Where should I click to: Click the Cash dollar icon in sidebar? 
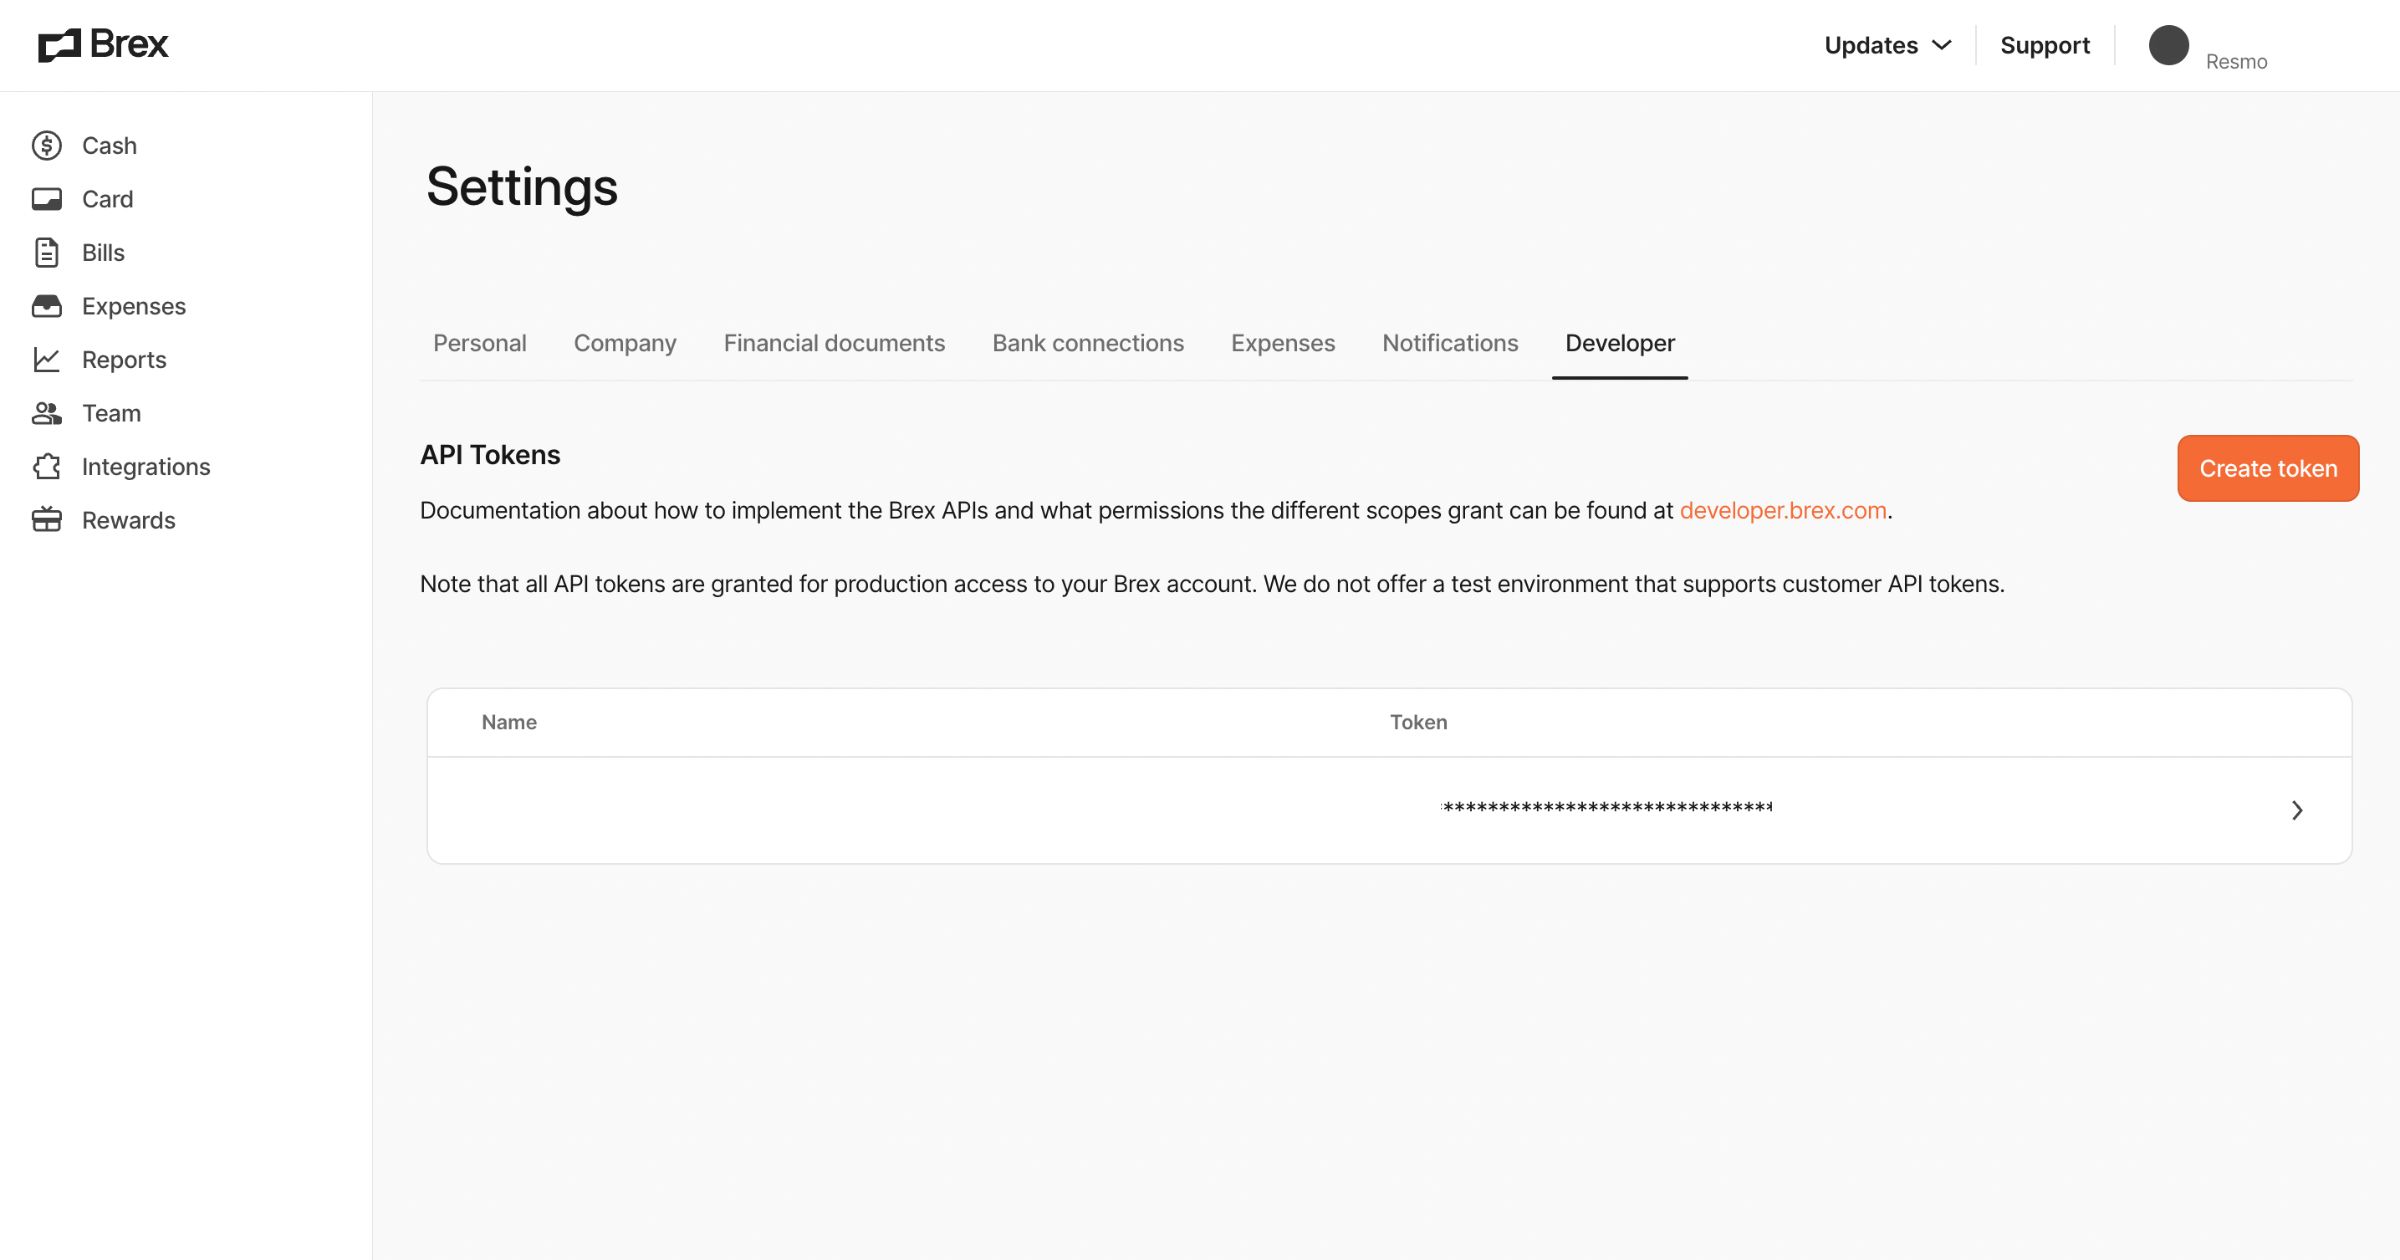tap(47, 146)
